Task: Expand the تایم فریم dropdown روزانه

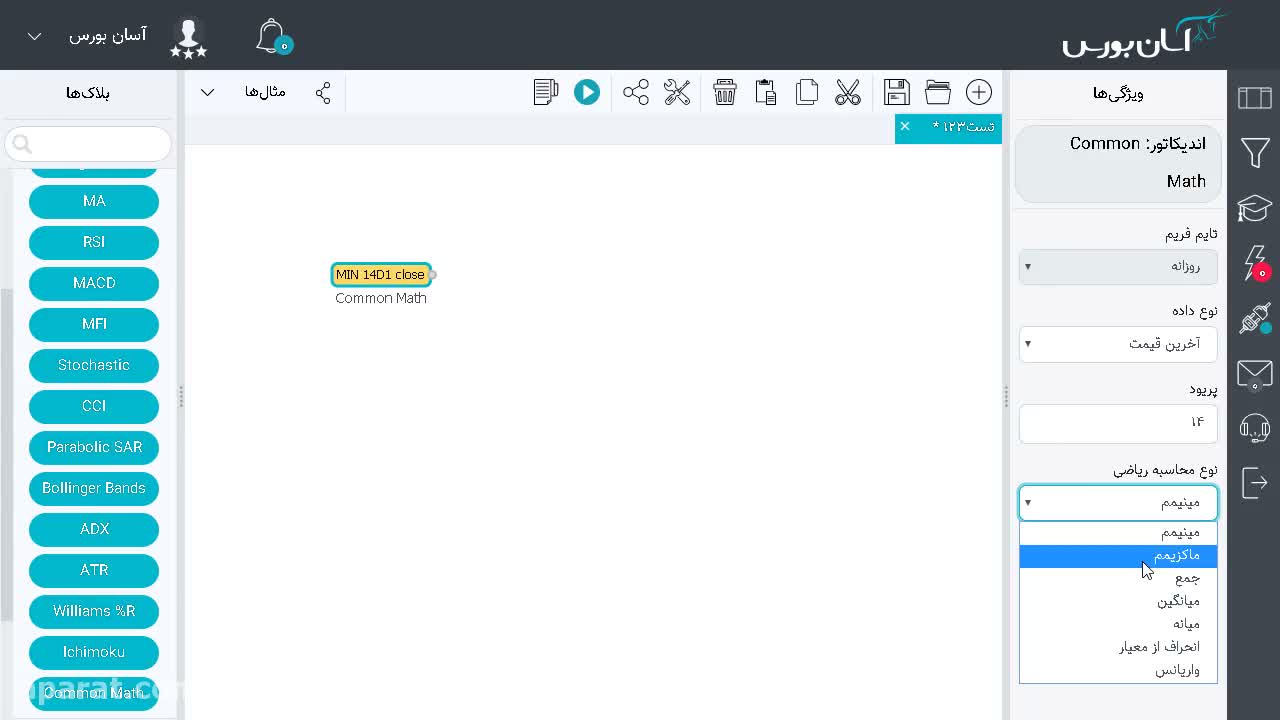Action: pos(1118,267)
